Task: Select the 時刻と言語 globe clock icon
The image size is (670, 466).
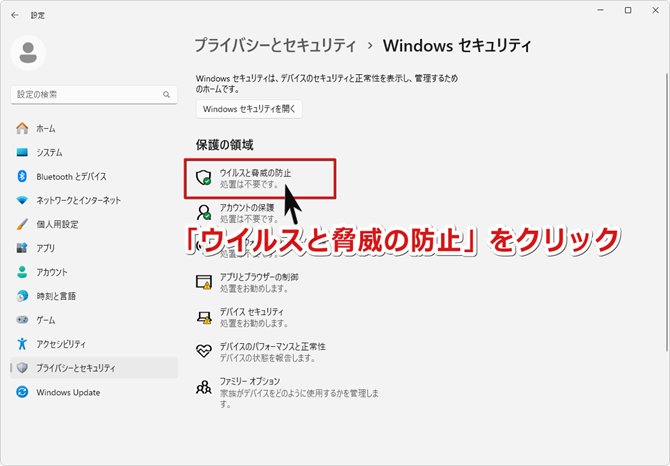Action: tap(22, 296)
